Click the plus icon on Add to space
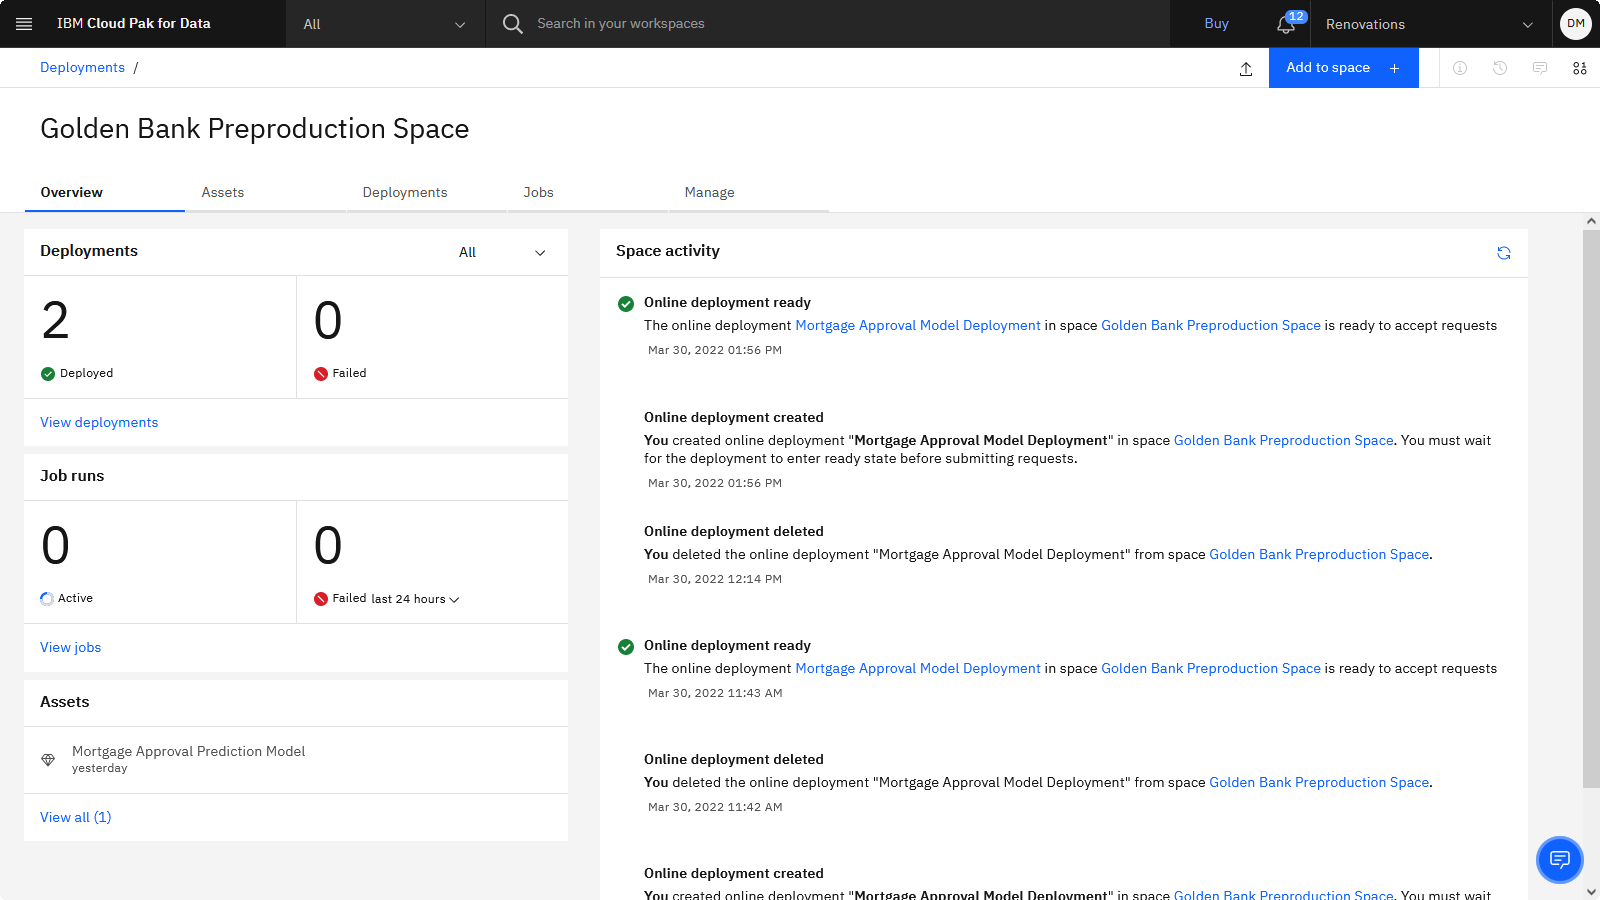1600x900 pixels. [x=1395, y=68]
